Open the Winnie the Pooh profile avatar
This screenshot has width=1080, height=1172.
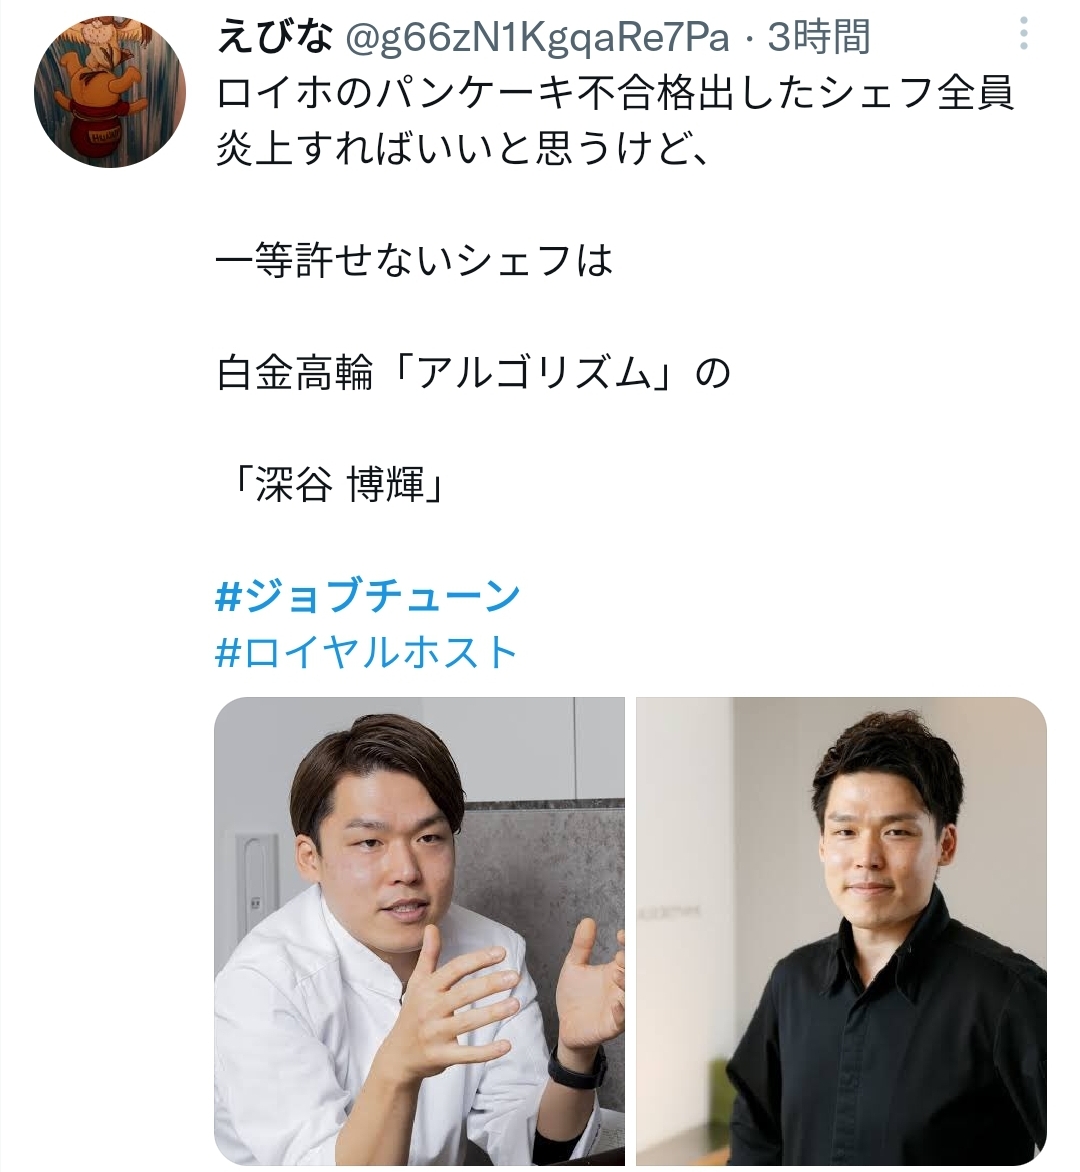(110, 93)
